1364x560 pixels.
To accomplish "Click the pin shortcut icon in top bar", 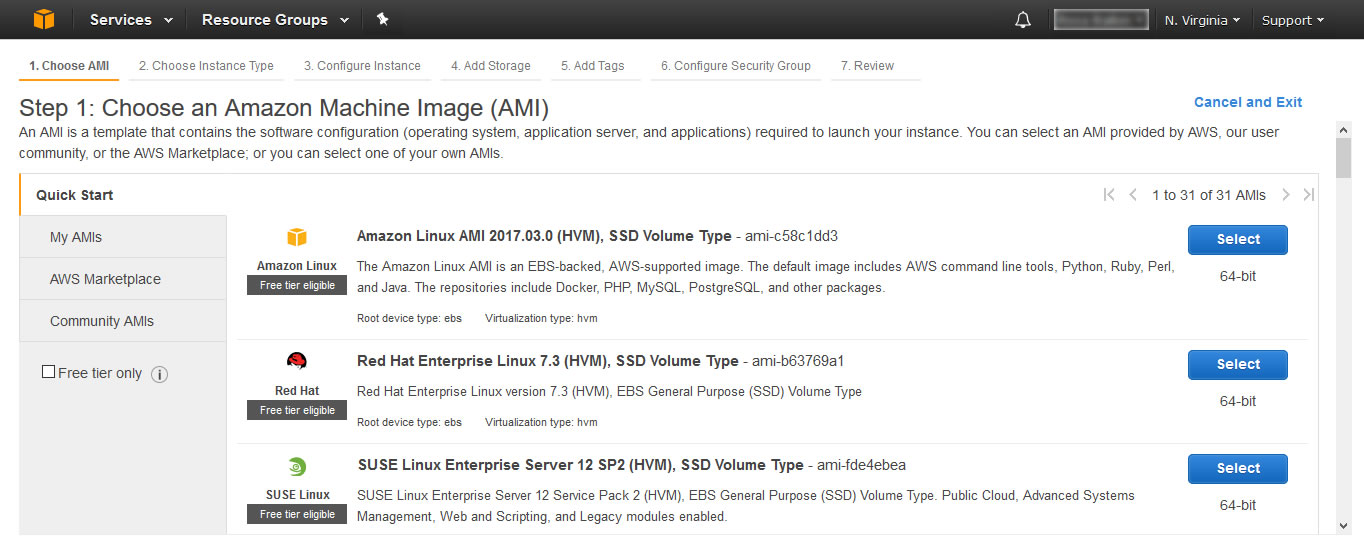I will (382, 19).
